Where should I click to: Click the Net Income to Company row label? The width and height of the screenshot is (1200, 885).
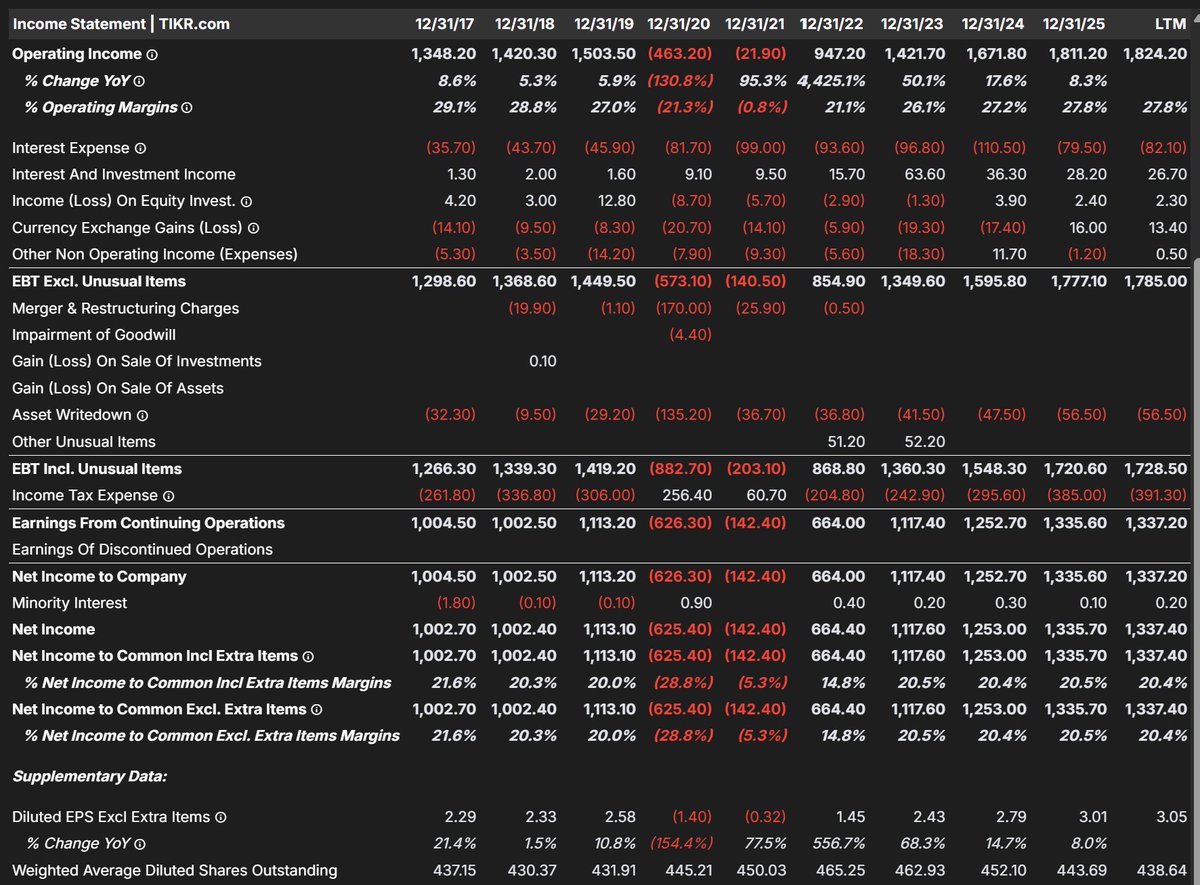(x=99, y=576)
